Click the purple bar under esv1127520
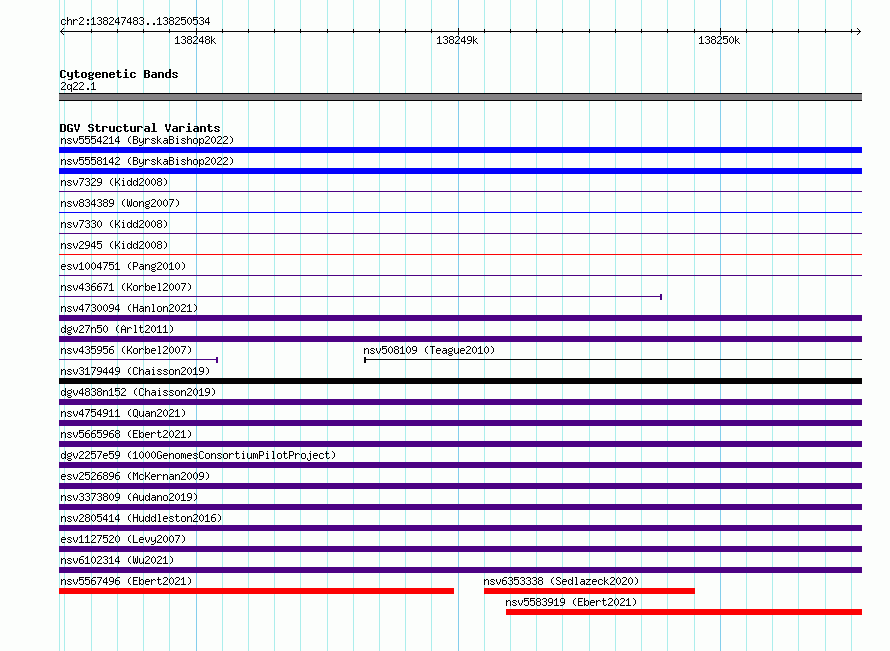The width and height of the screenshot is (890, 651). (x=460, y=549)
